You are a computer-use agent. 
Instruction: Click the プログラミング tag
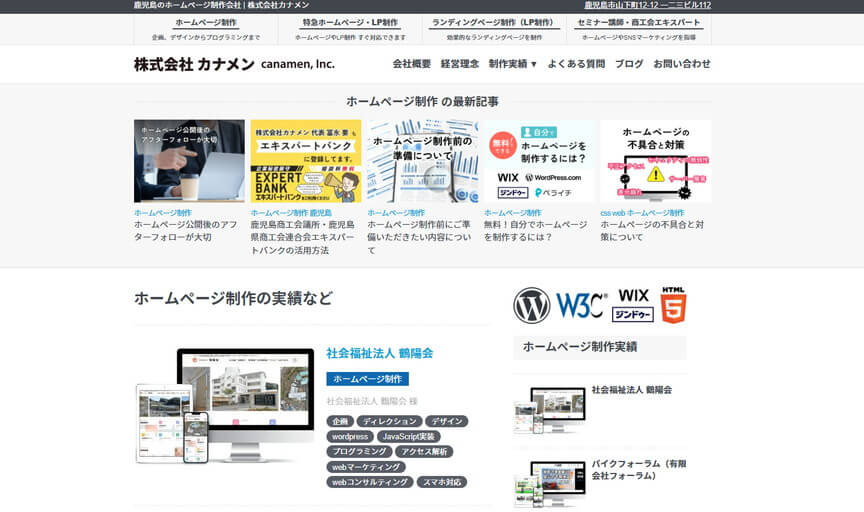(x=359, y=451)
